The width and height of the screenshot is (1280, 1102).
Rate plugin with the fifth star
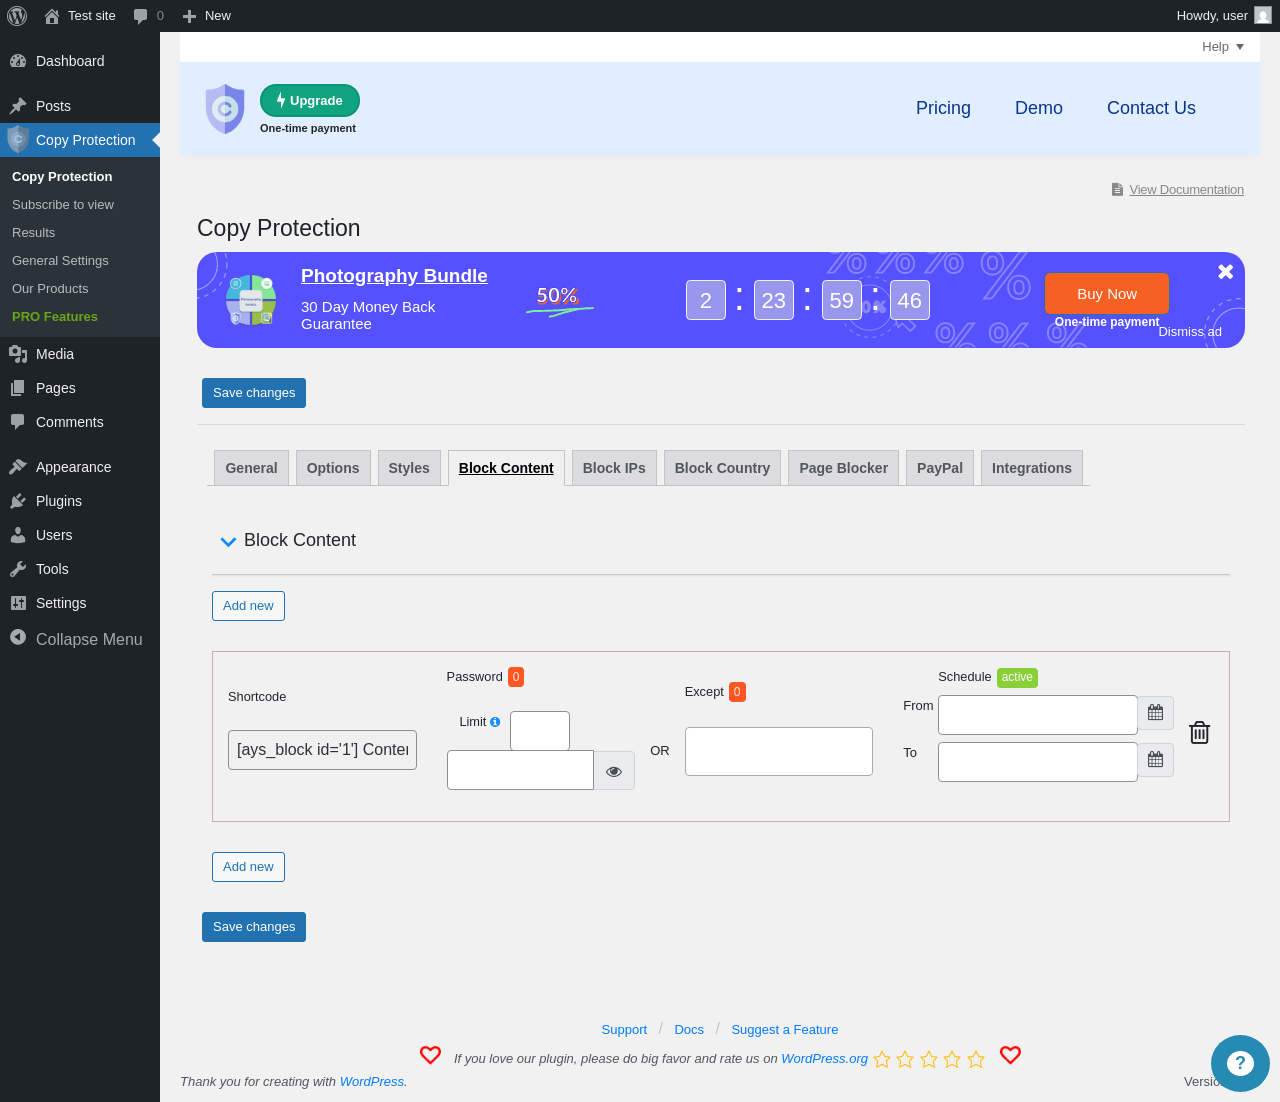(x=976, y=1059)
